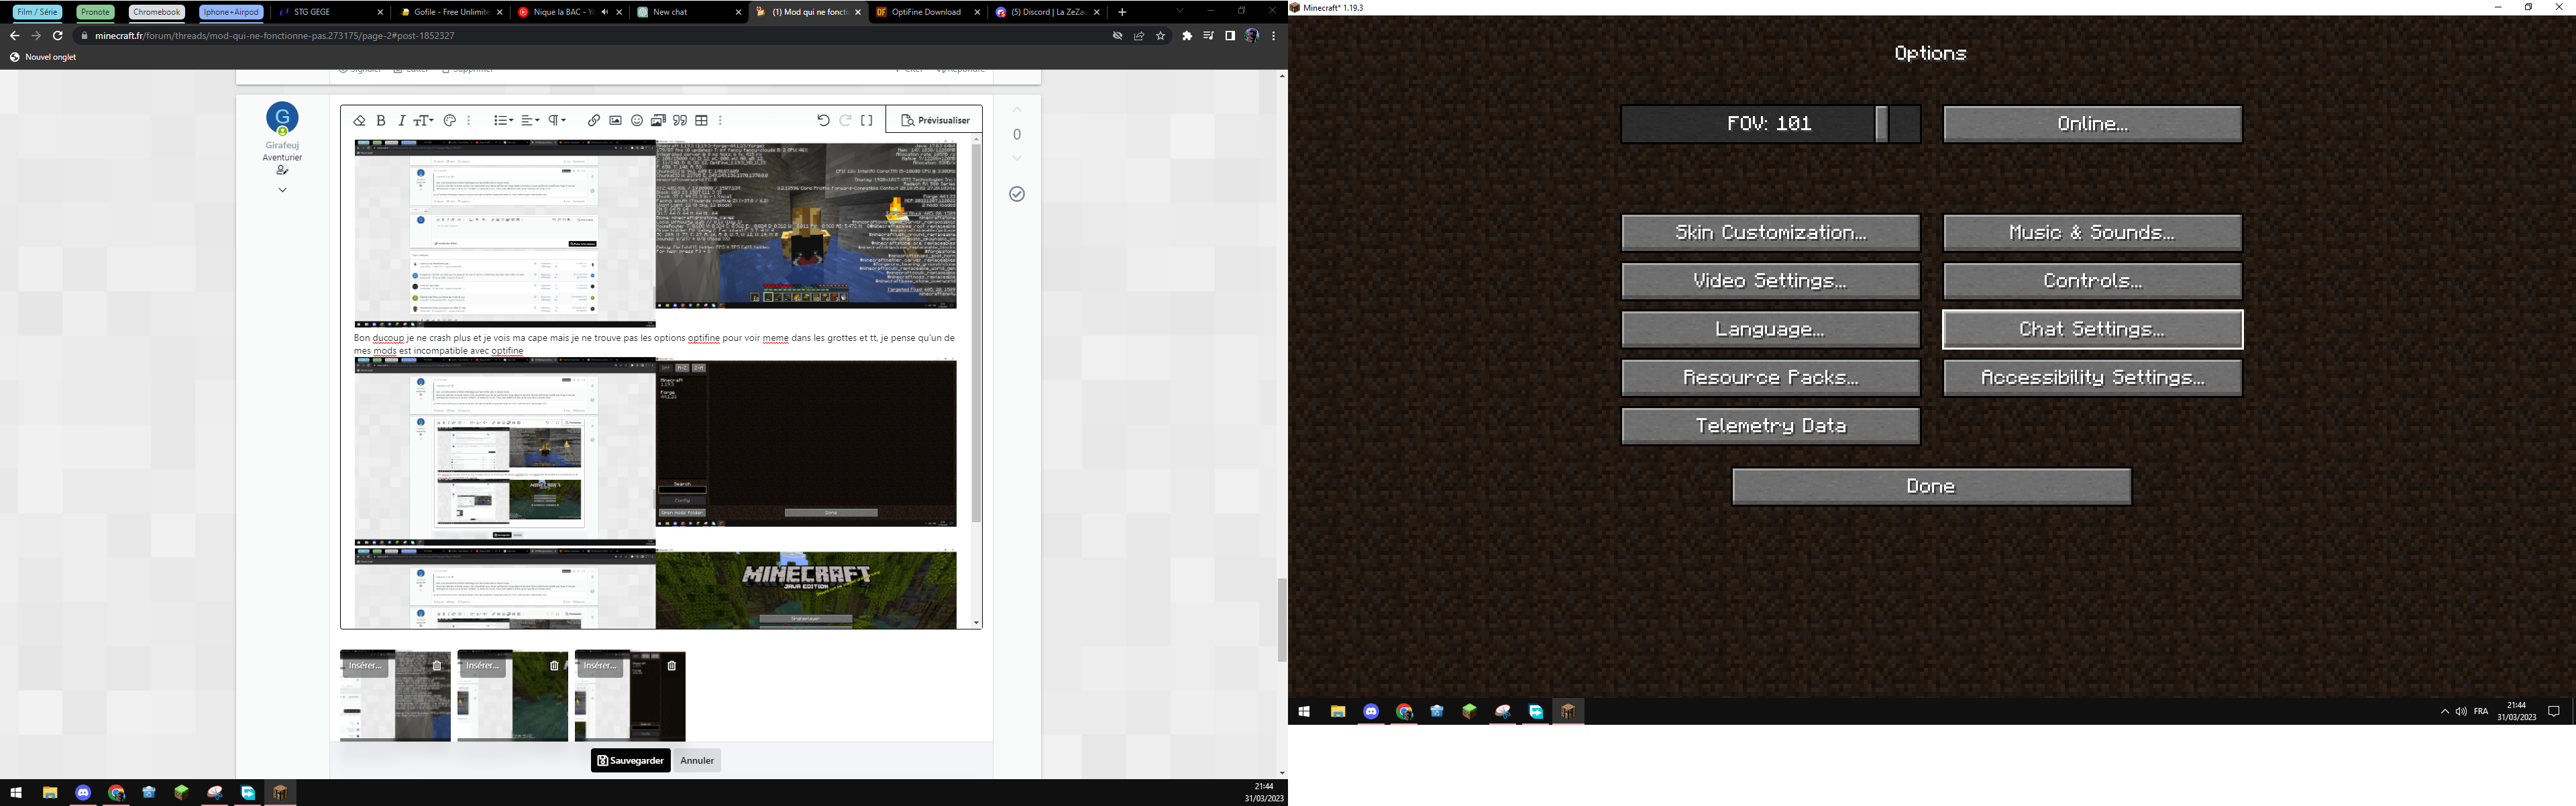2576x806 pixels.
Task: Toggle BB code mode brackets icon
Action: pyautogui.click(x=867, y=120)
